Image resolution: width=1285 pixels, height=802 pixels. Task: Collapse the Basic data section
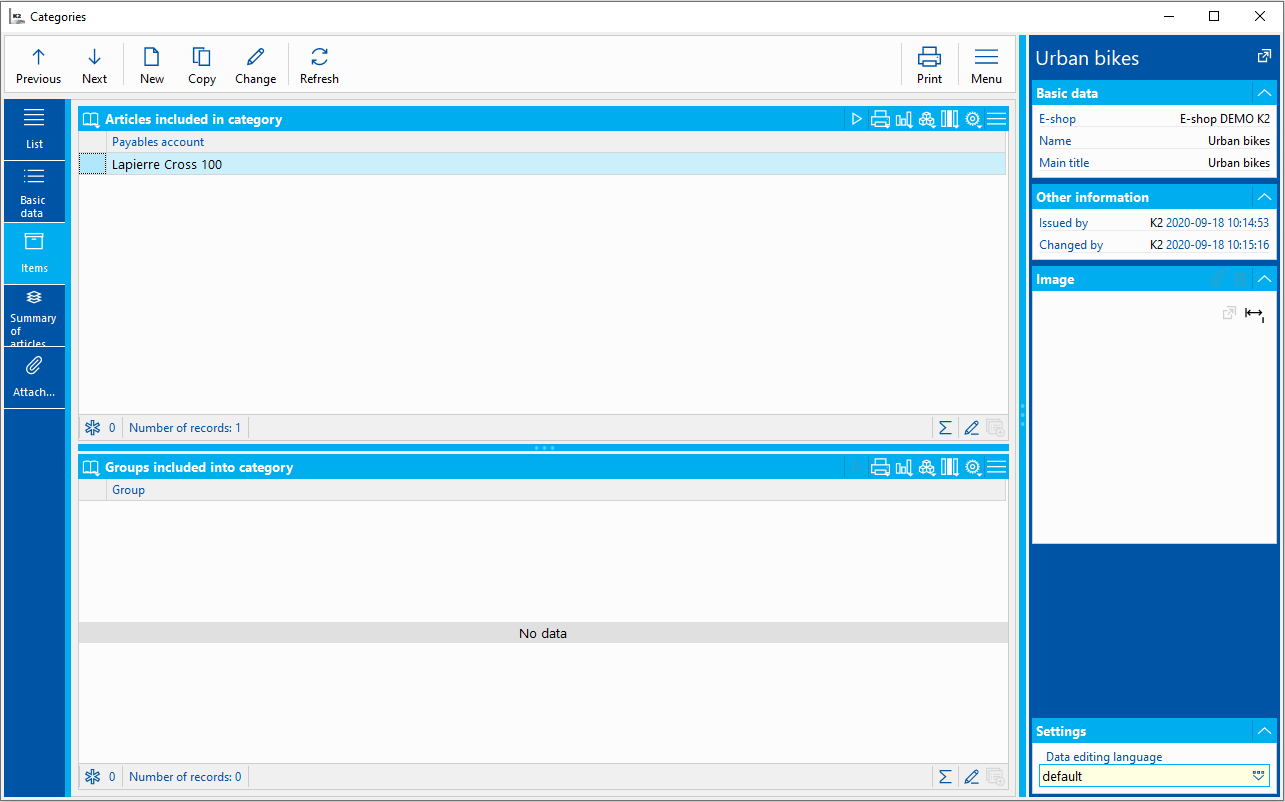1265,93
